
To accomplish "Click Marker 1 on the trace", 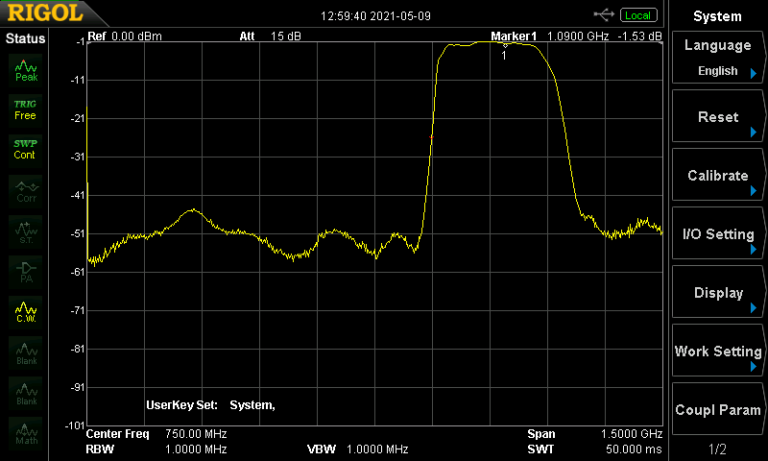I will pyautogui.click(x=505, y=45).
